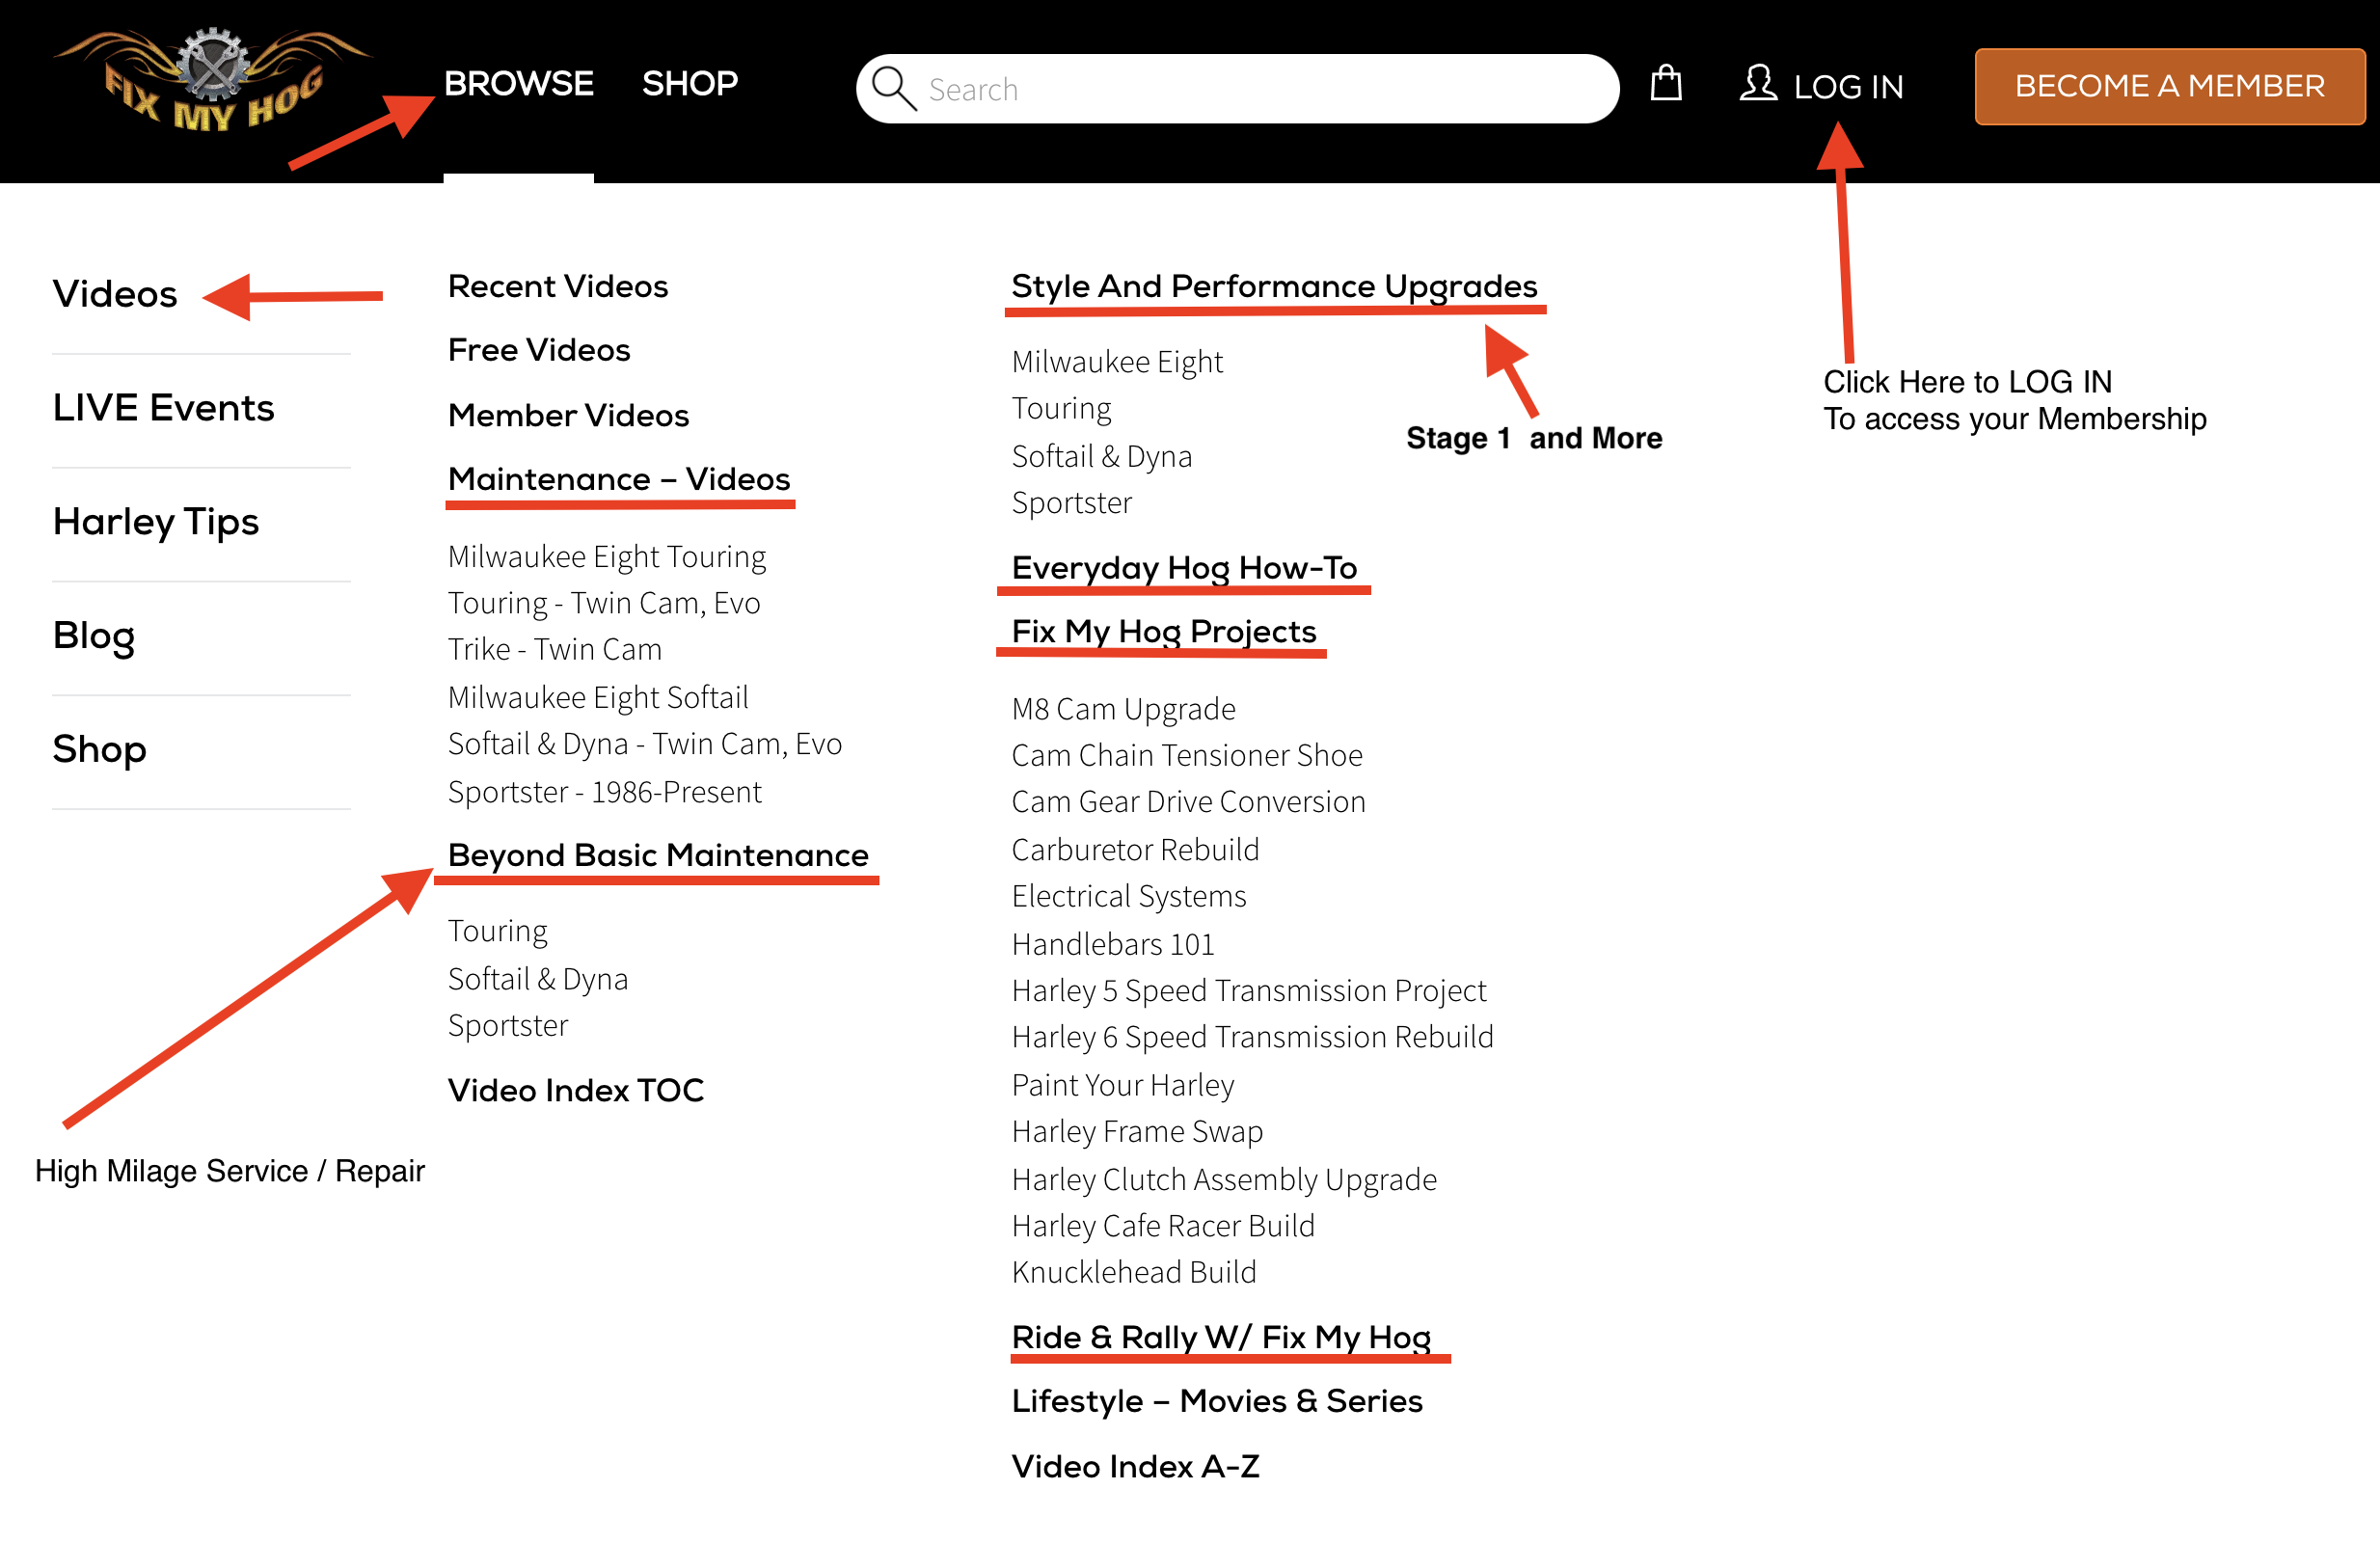Open Softail & Dyna under Beyond Basic Maintenance
2380x1543 pixels.
[538, 978]
